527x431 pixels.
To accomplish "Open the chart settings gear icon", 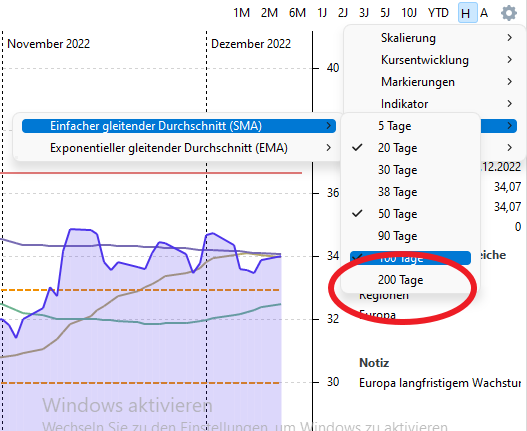I will (x=509, y=13).
